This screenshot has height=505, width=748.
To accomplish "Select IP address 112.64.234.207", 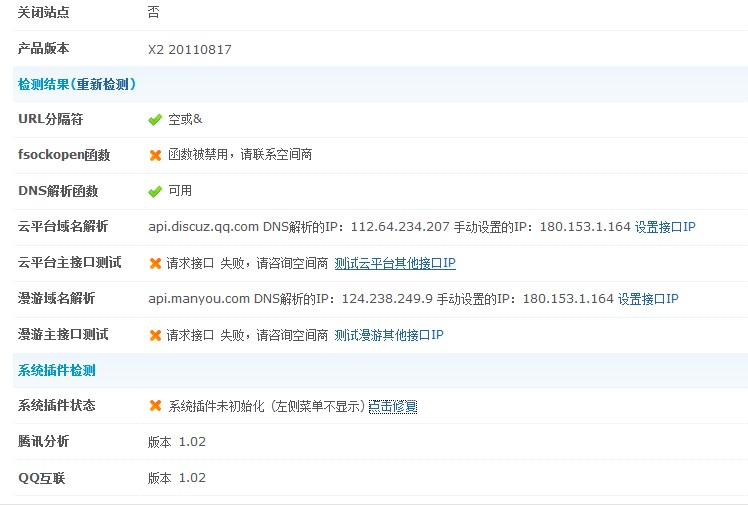I will click(400, 227).
